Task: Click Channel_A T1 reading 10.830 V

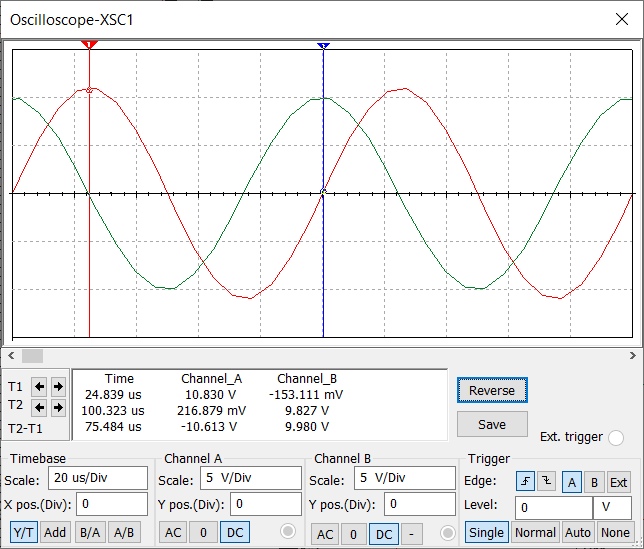Action: pyautogui.click(x=210, y=395)
